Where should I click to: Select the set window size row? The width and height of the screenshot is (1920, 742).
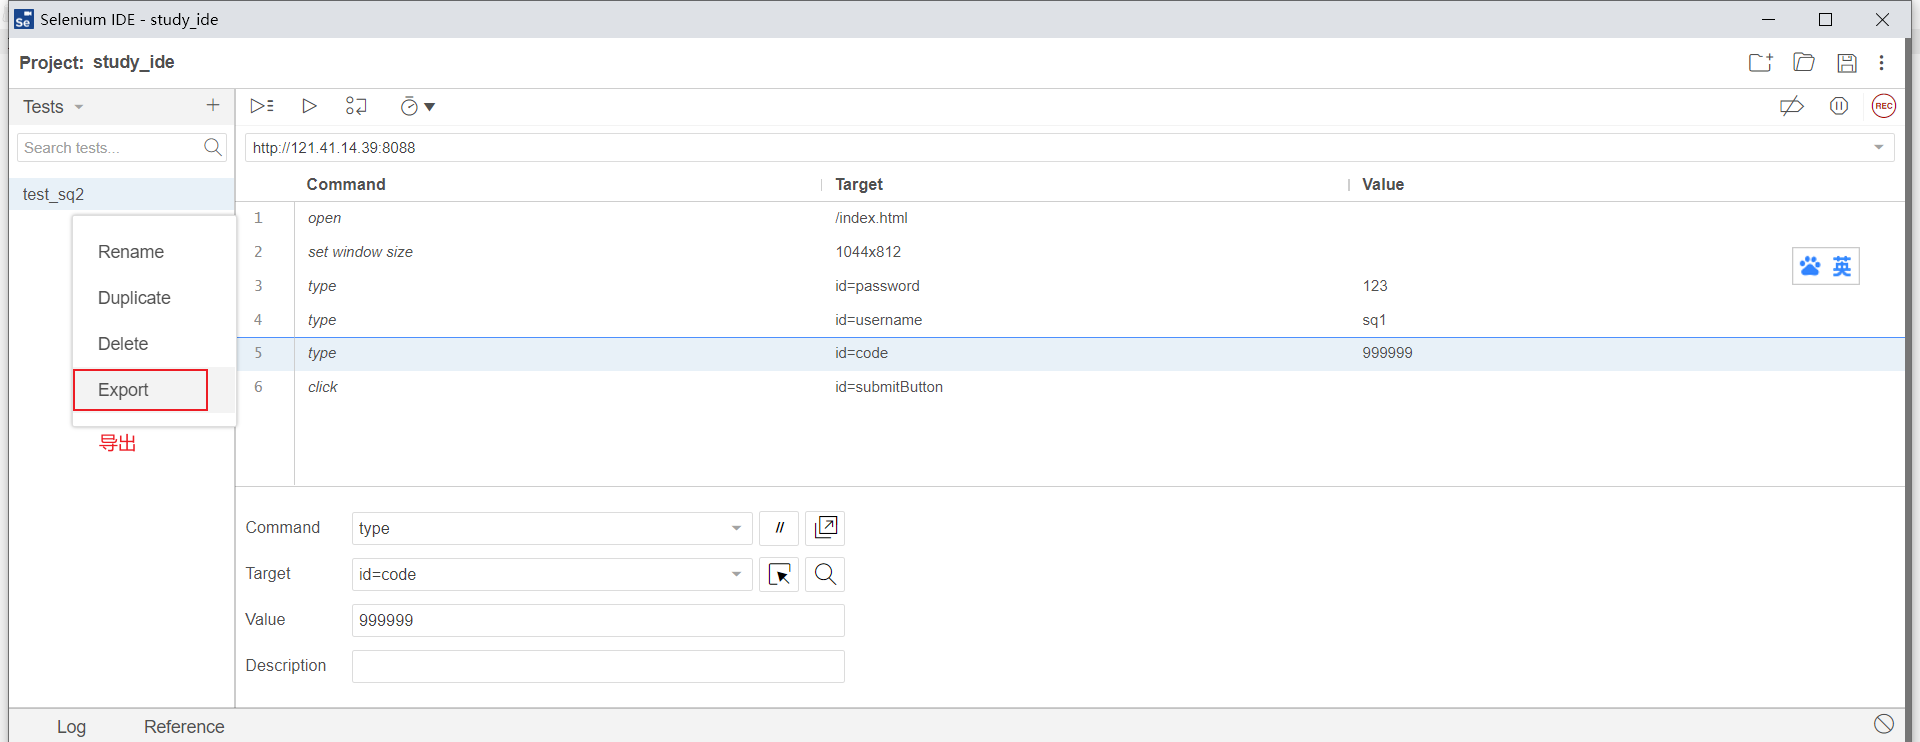click(x=1070, y=252)
